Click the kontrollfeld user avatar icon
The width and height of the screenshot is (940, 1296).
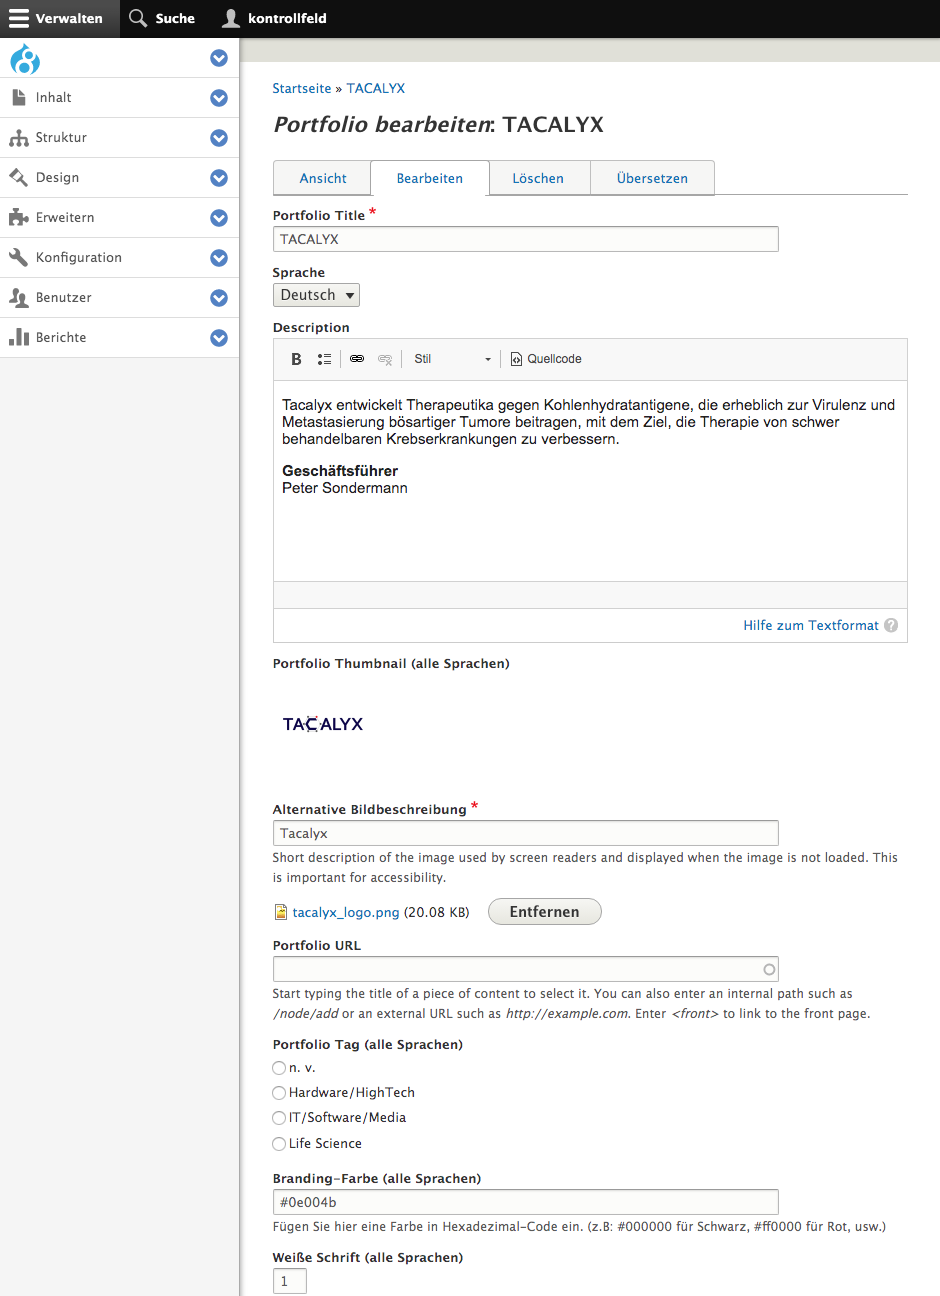click(231, 18)
